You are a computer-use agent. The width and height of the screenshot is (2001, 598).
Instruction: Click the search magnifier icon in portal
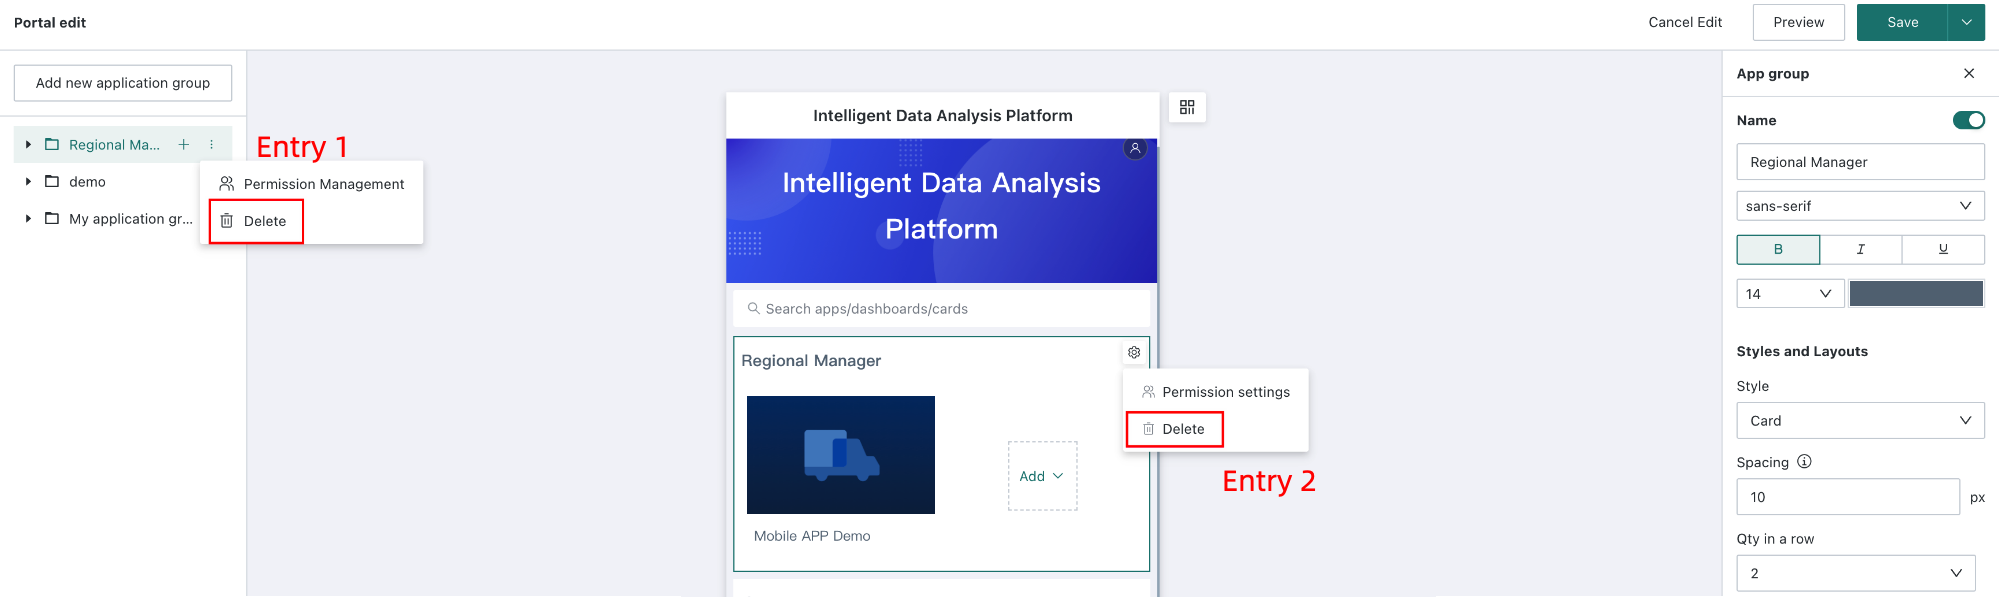point(754,309)
